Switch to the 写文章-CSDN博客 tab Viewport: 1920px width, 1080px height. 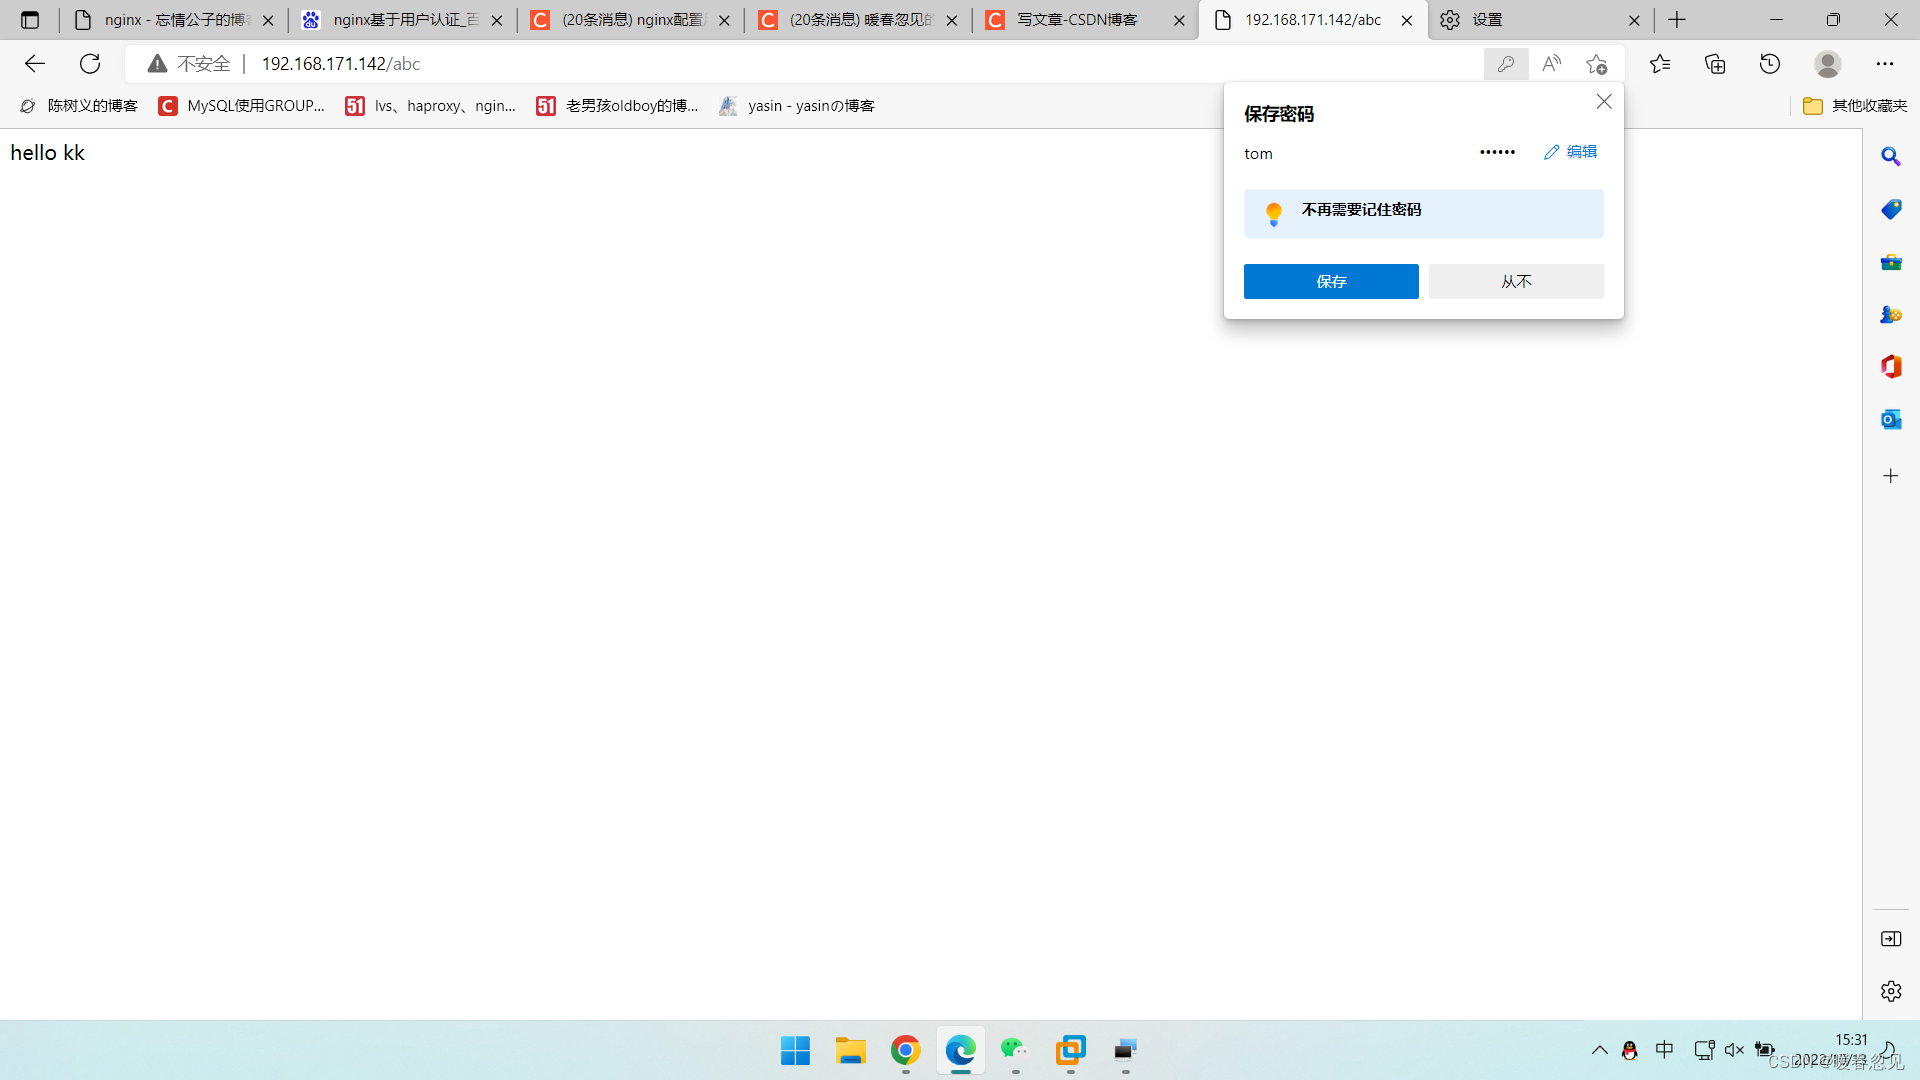pos(1080,19)
